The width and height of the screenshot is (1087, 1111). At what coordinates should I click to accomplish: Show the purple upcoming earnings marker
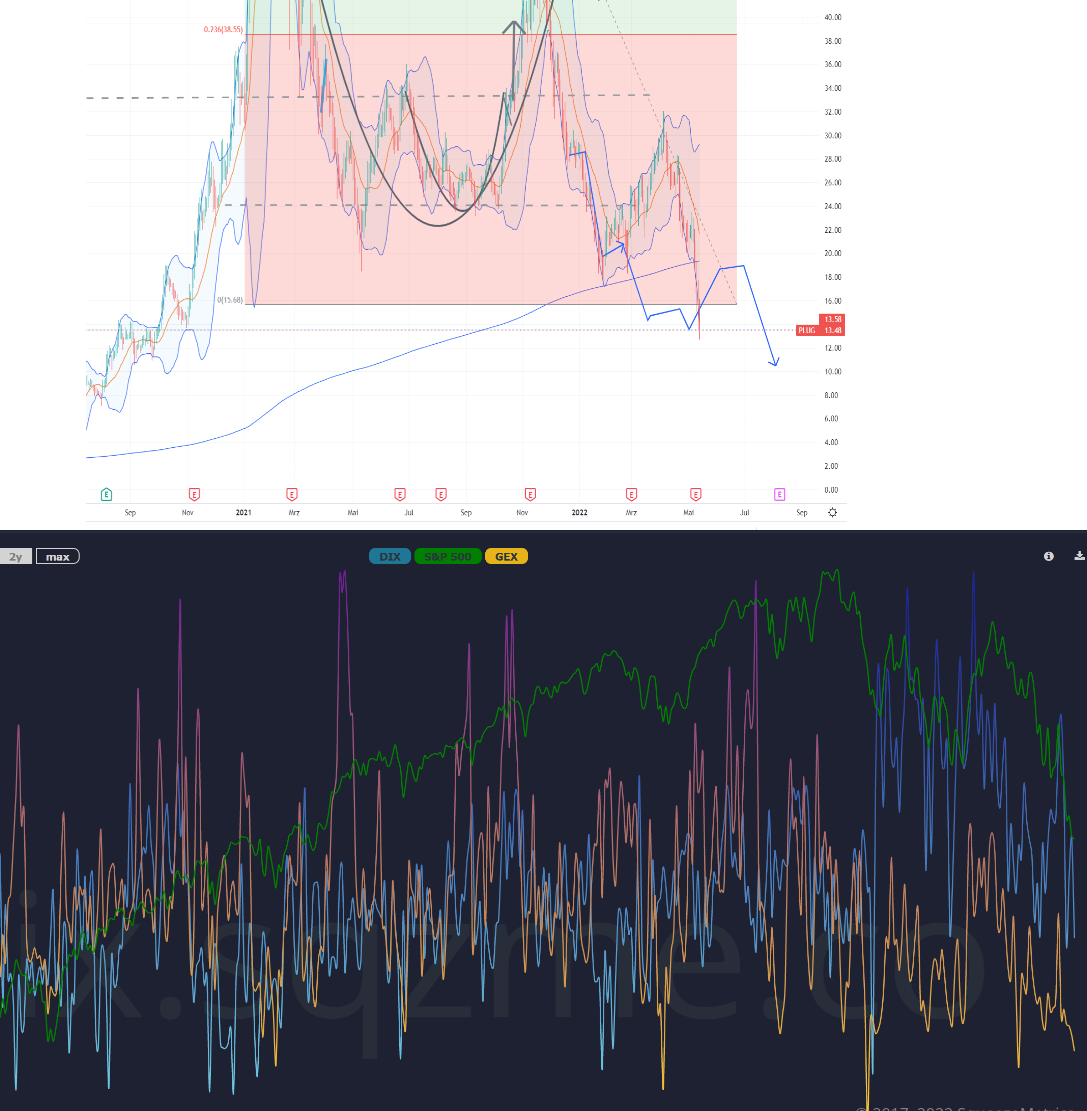point(779,495)
